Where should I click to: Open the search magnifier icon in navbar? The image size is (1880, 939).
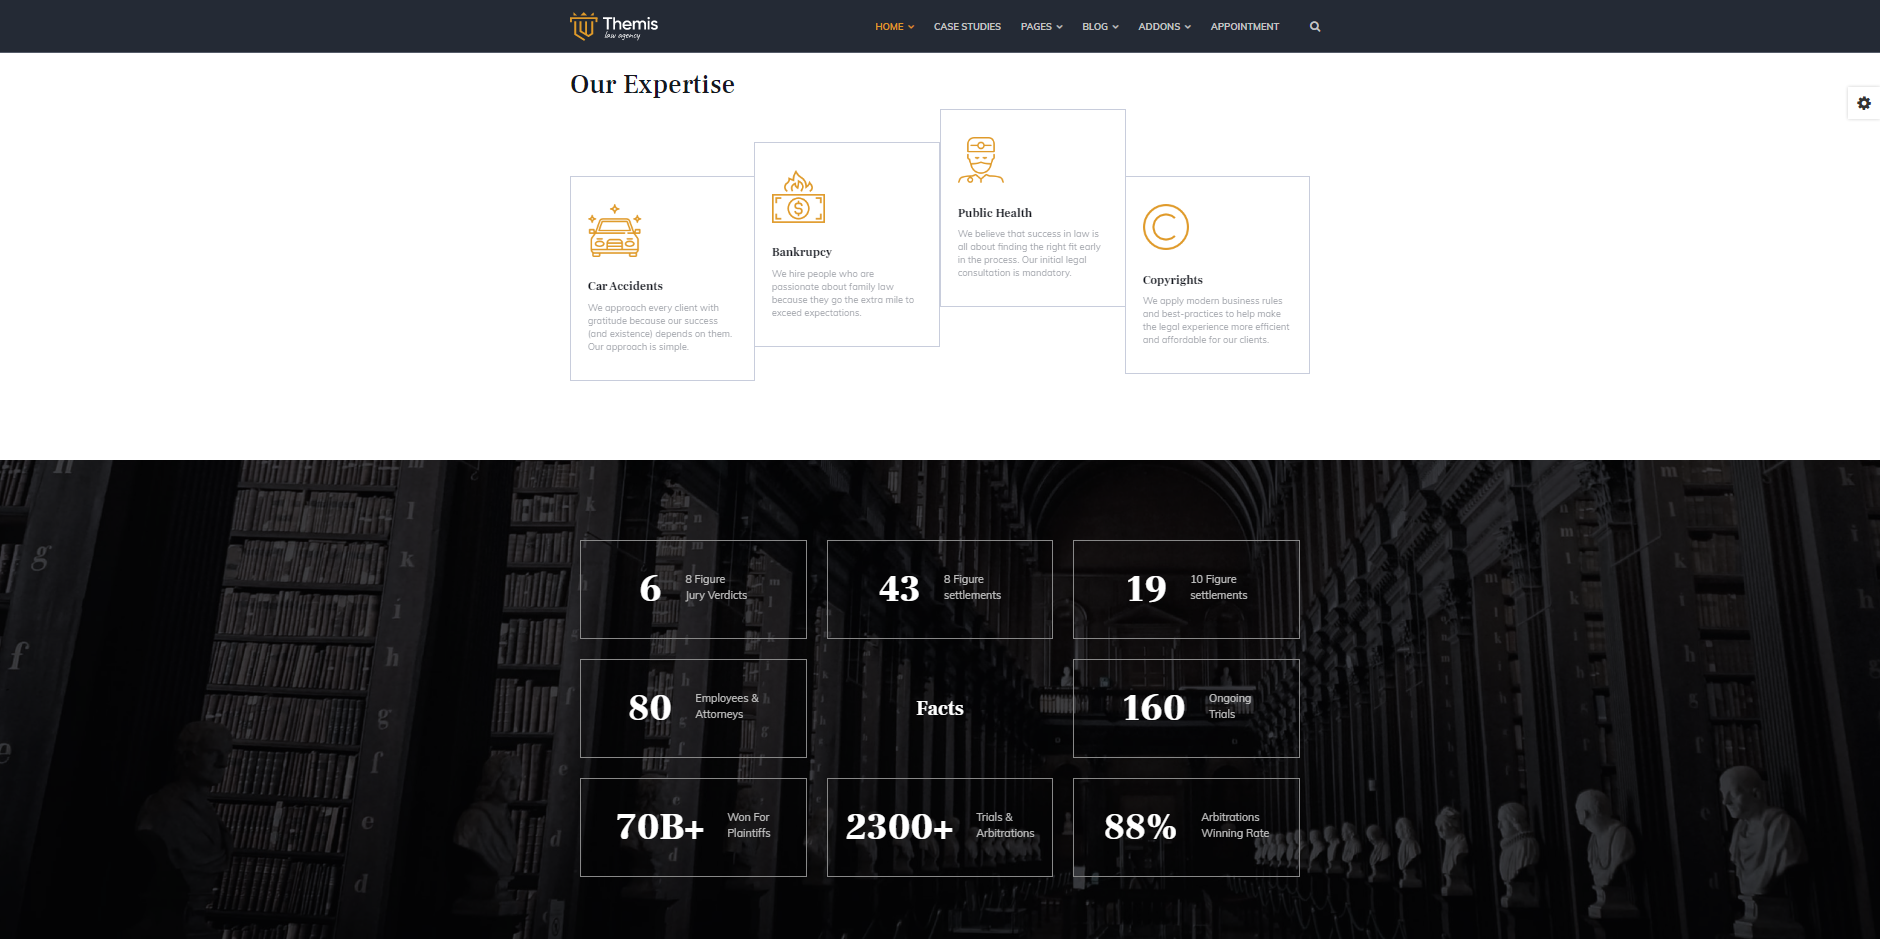tap(1315, 27)
